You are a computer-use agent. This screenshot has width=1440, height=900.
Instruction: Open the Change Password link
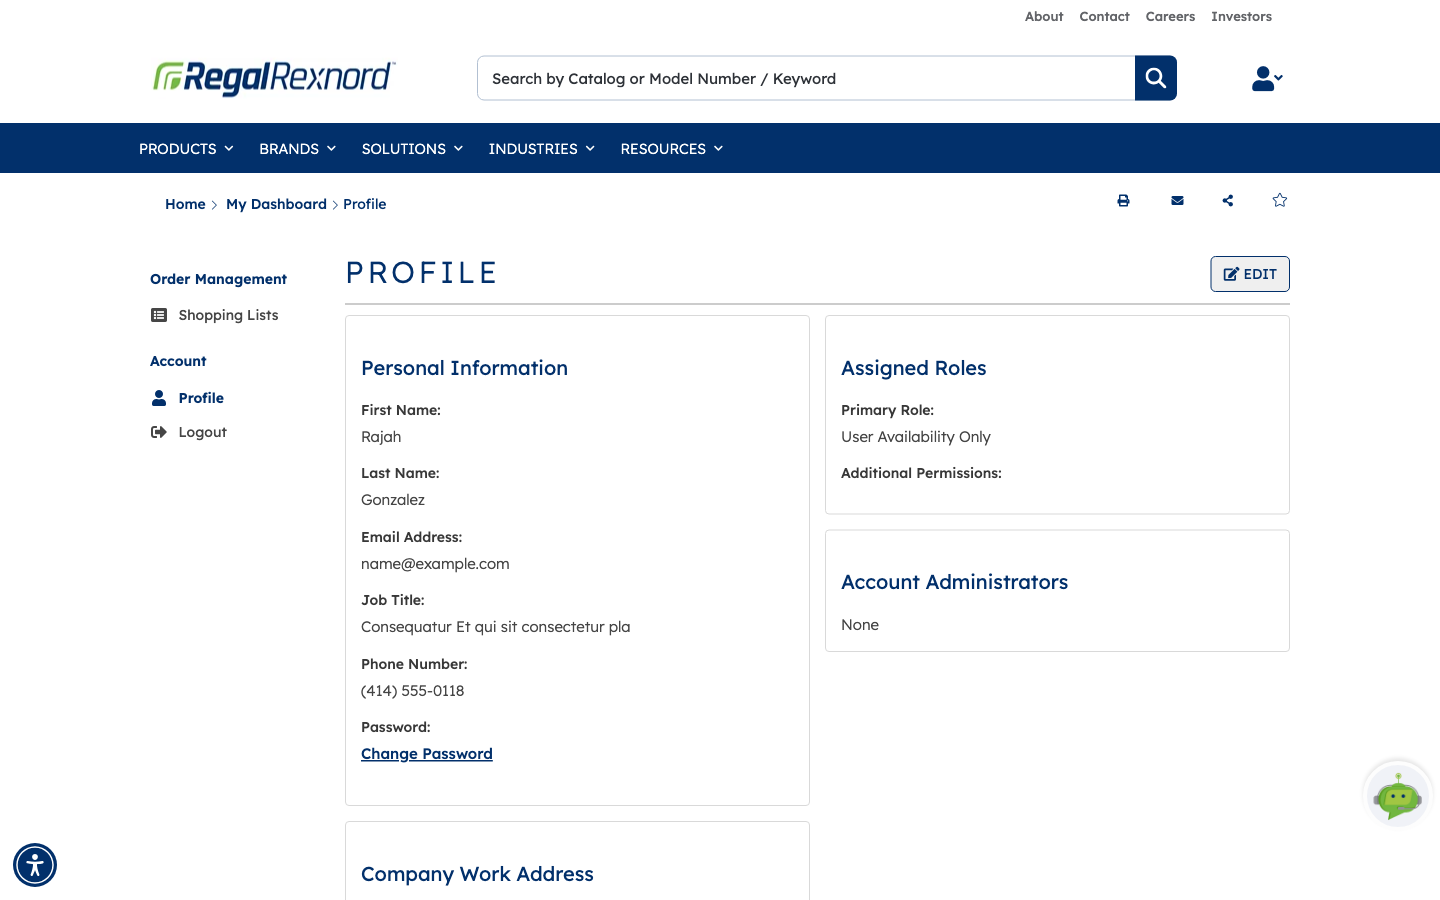[427, 754]
